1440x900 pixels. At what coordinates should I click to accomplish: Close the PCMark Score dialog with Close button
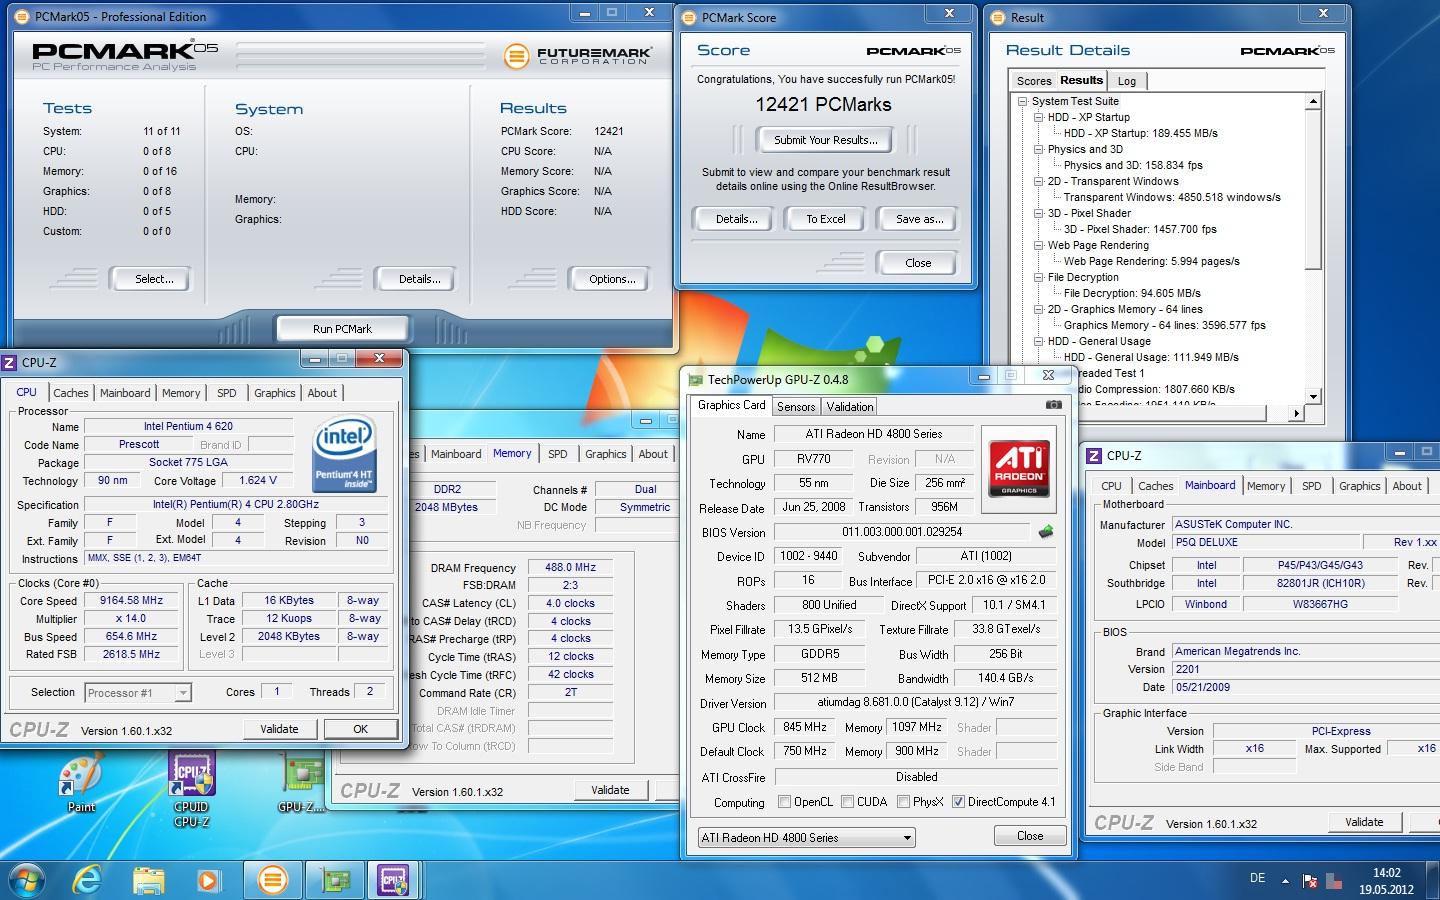[x=918, y=263]
